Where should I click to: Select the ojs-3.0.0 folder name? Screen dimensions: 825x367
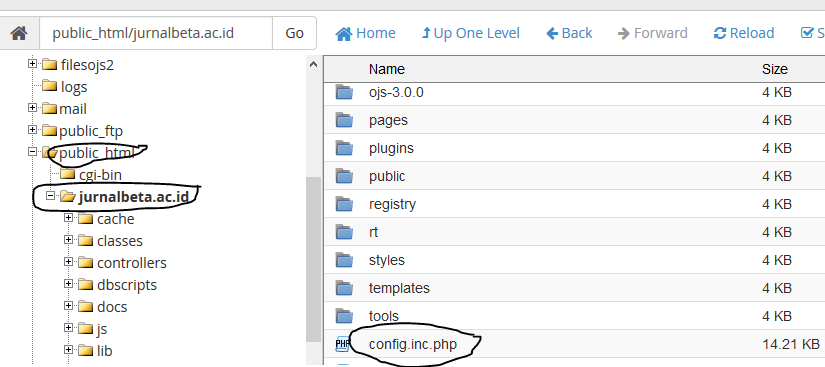396,93
